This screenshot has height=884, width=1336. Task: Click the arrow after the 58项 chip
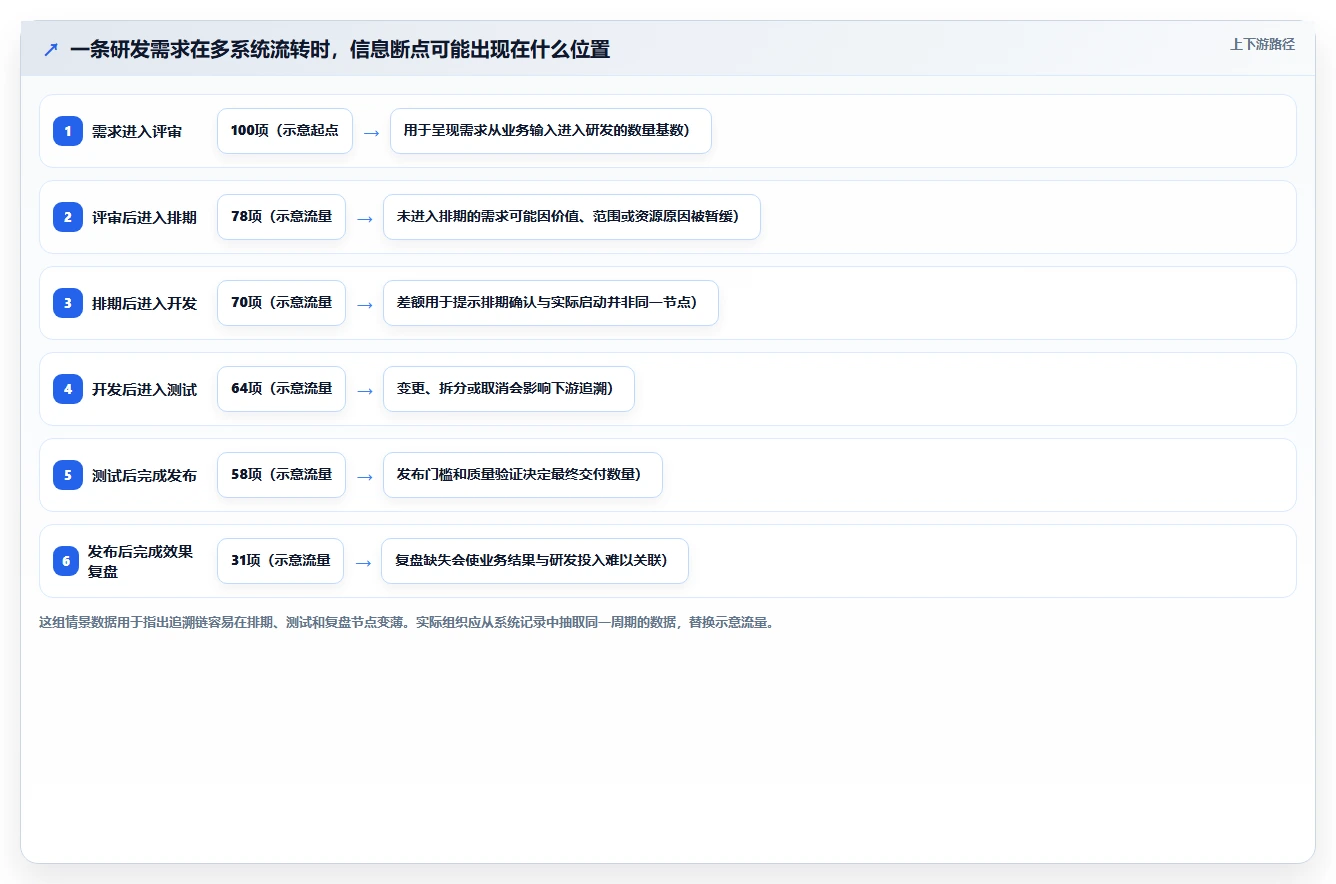coord(364,476)
